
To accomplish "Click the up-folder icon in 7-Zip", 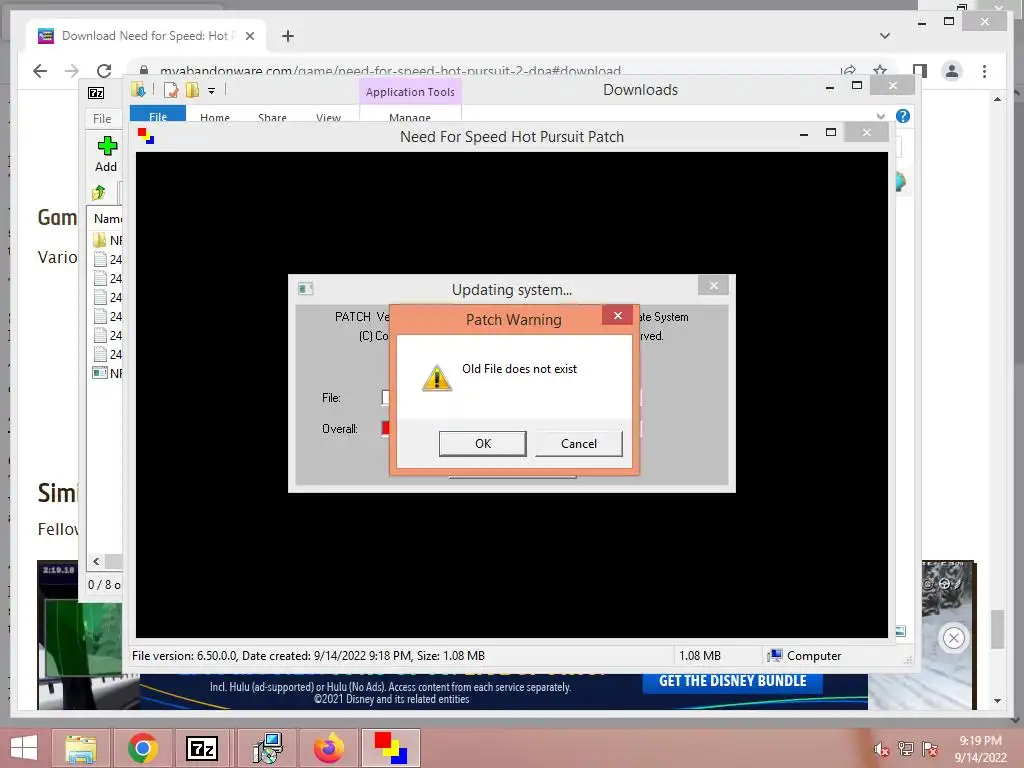I will click(x=99, y=193).
